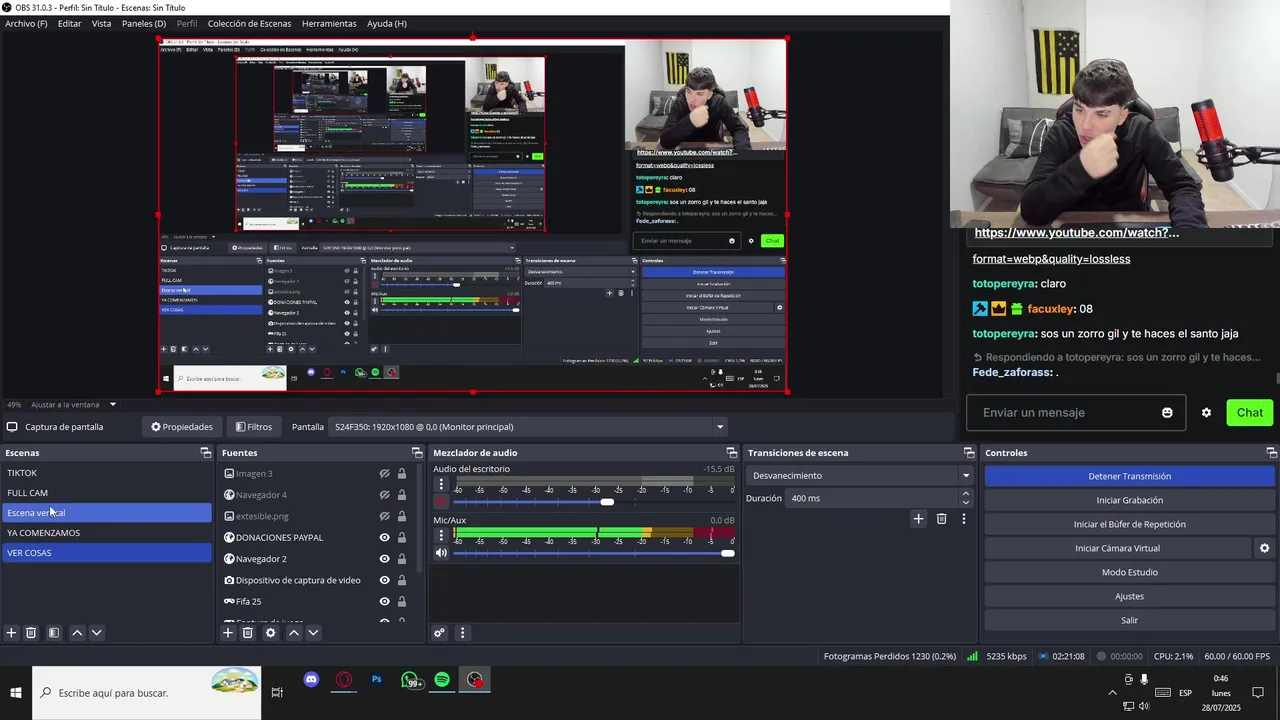This screenshot has height=720, width=1280.
Task: Move source down in Fuentes toolbar
Action: click(x=313, y=633)
